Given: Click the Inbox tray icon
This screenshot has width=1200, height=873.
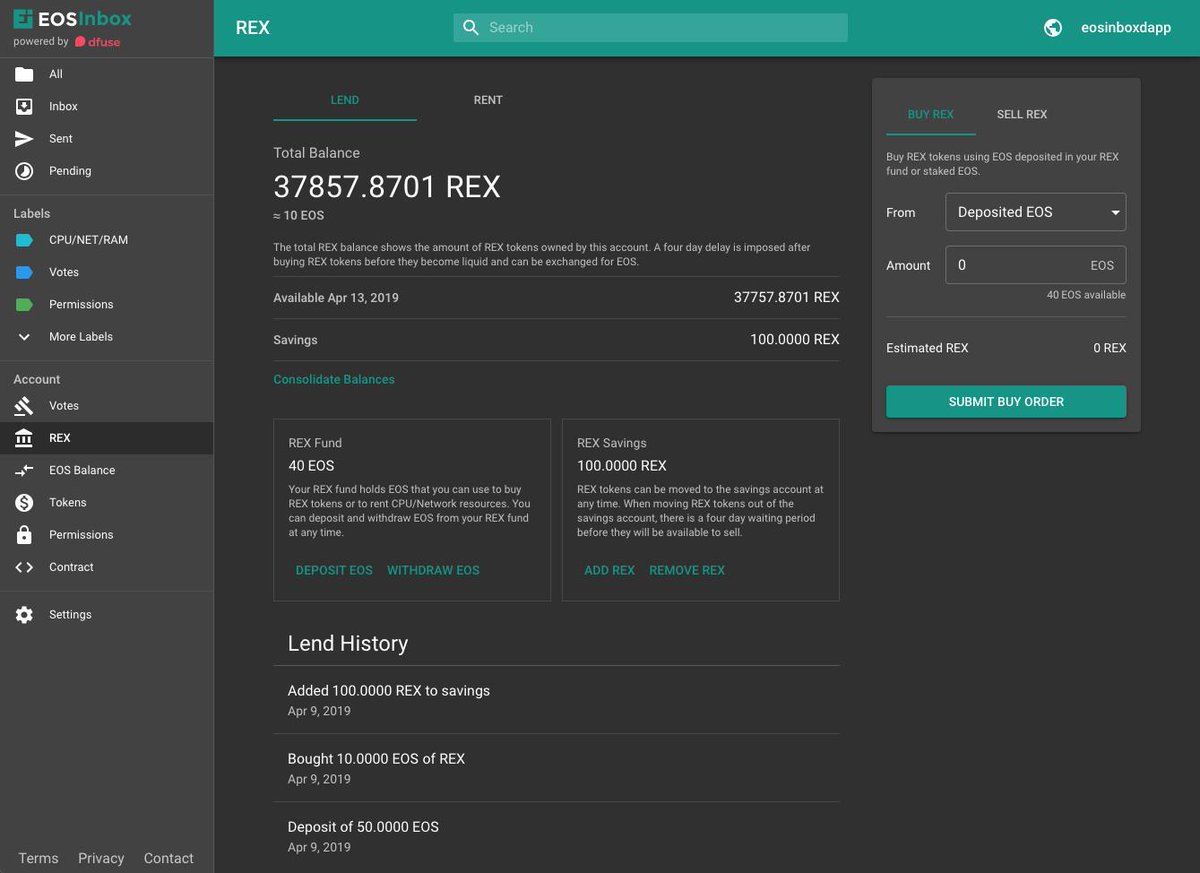Looking at the screenshot, I should pyautogui.click(x=24, y=106).
